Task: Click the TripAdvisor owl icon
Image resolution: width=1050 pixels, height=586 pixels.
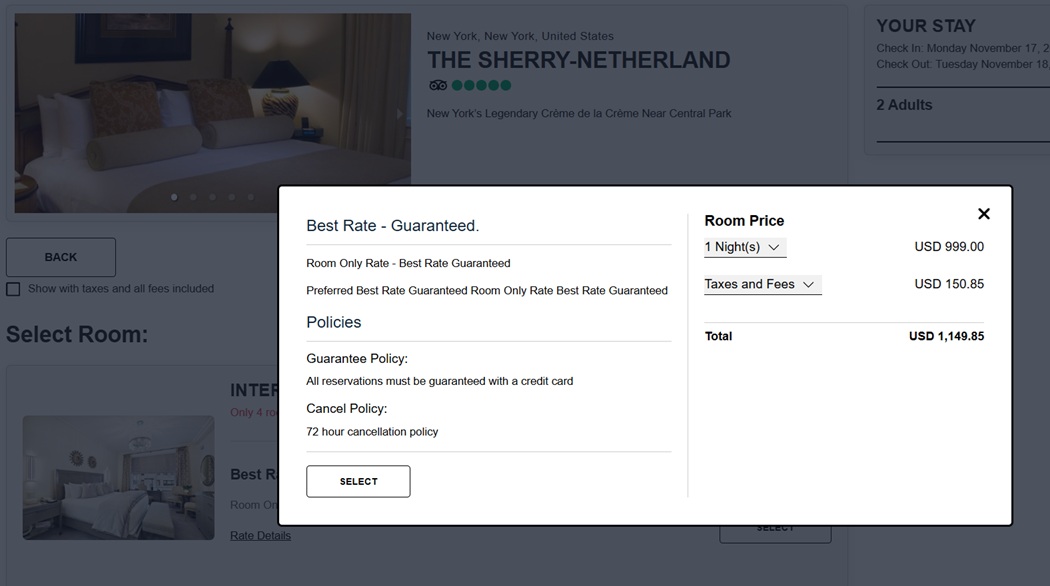Action: point(438,86)
